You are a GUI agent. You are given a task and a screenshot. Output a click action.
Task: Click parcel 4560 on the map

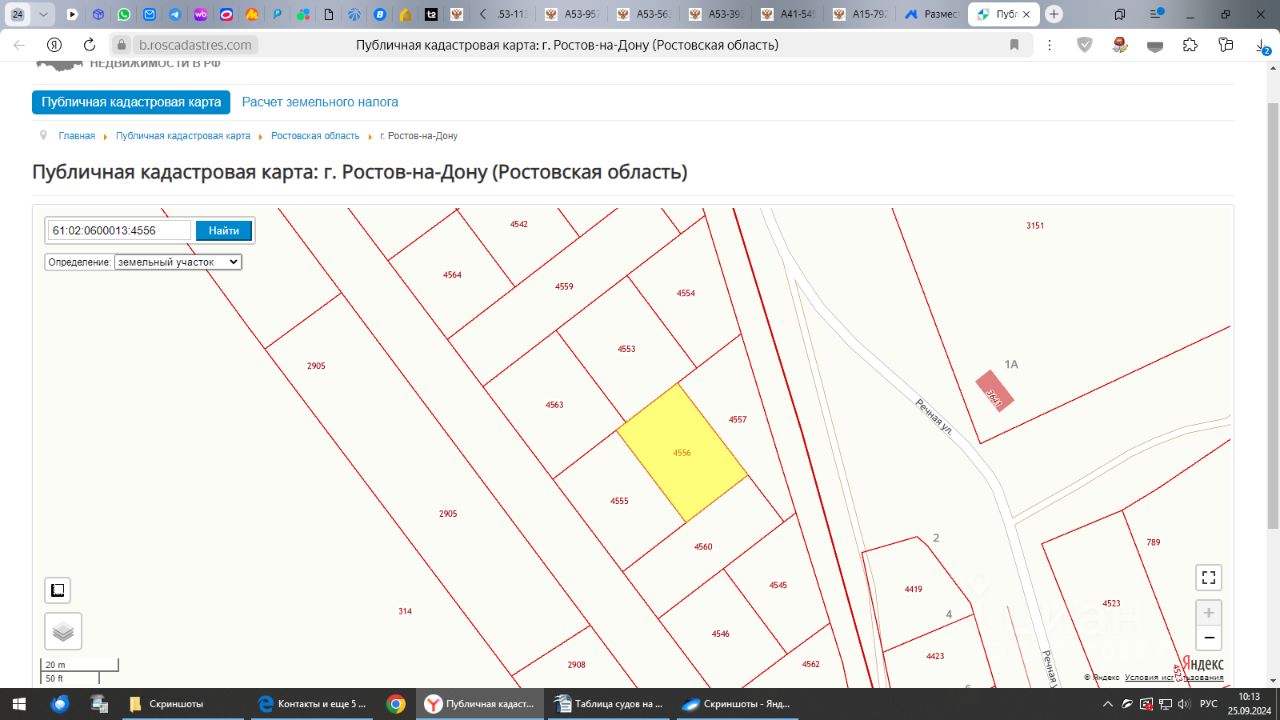(703, 547)
